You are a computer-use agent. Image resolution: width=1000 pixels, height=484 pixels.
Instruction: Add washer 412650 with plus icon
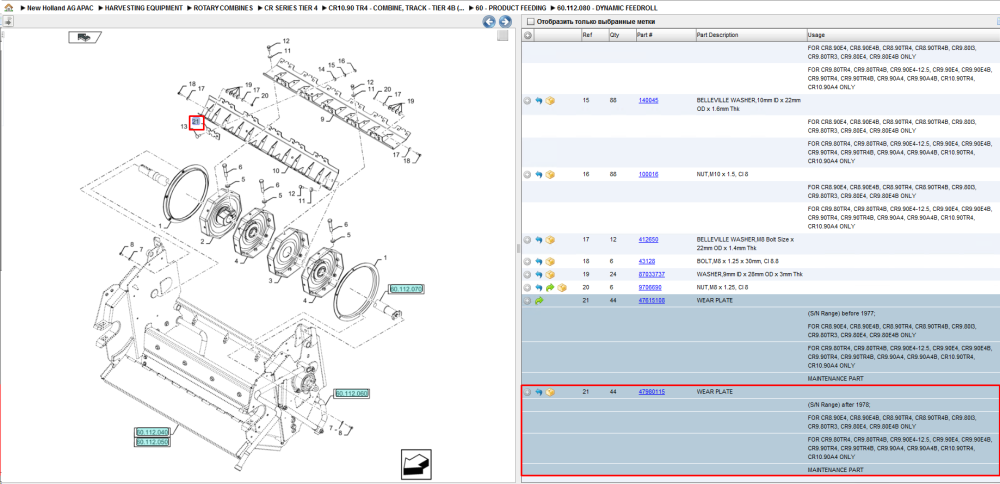point(527,240)
